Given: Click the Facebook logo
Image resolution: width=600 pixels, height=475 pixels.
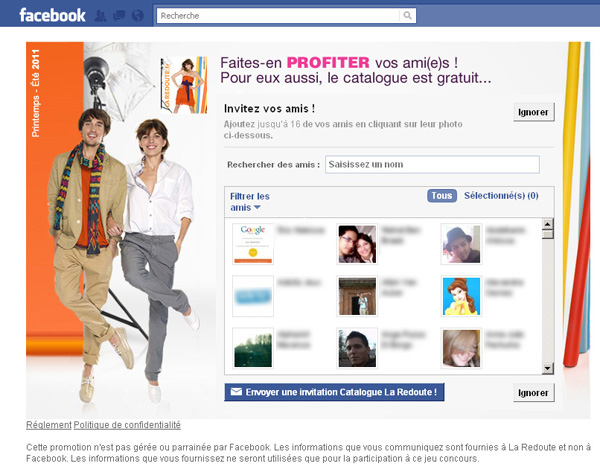Looking at the screenshot, I should point(52,15).
